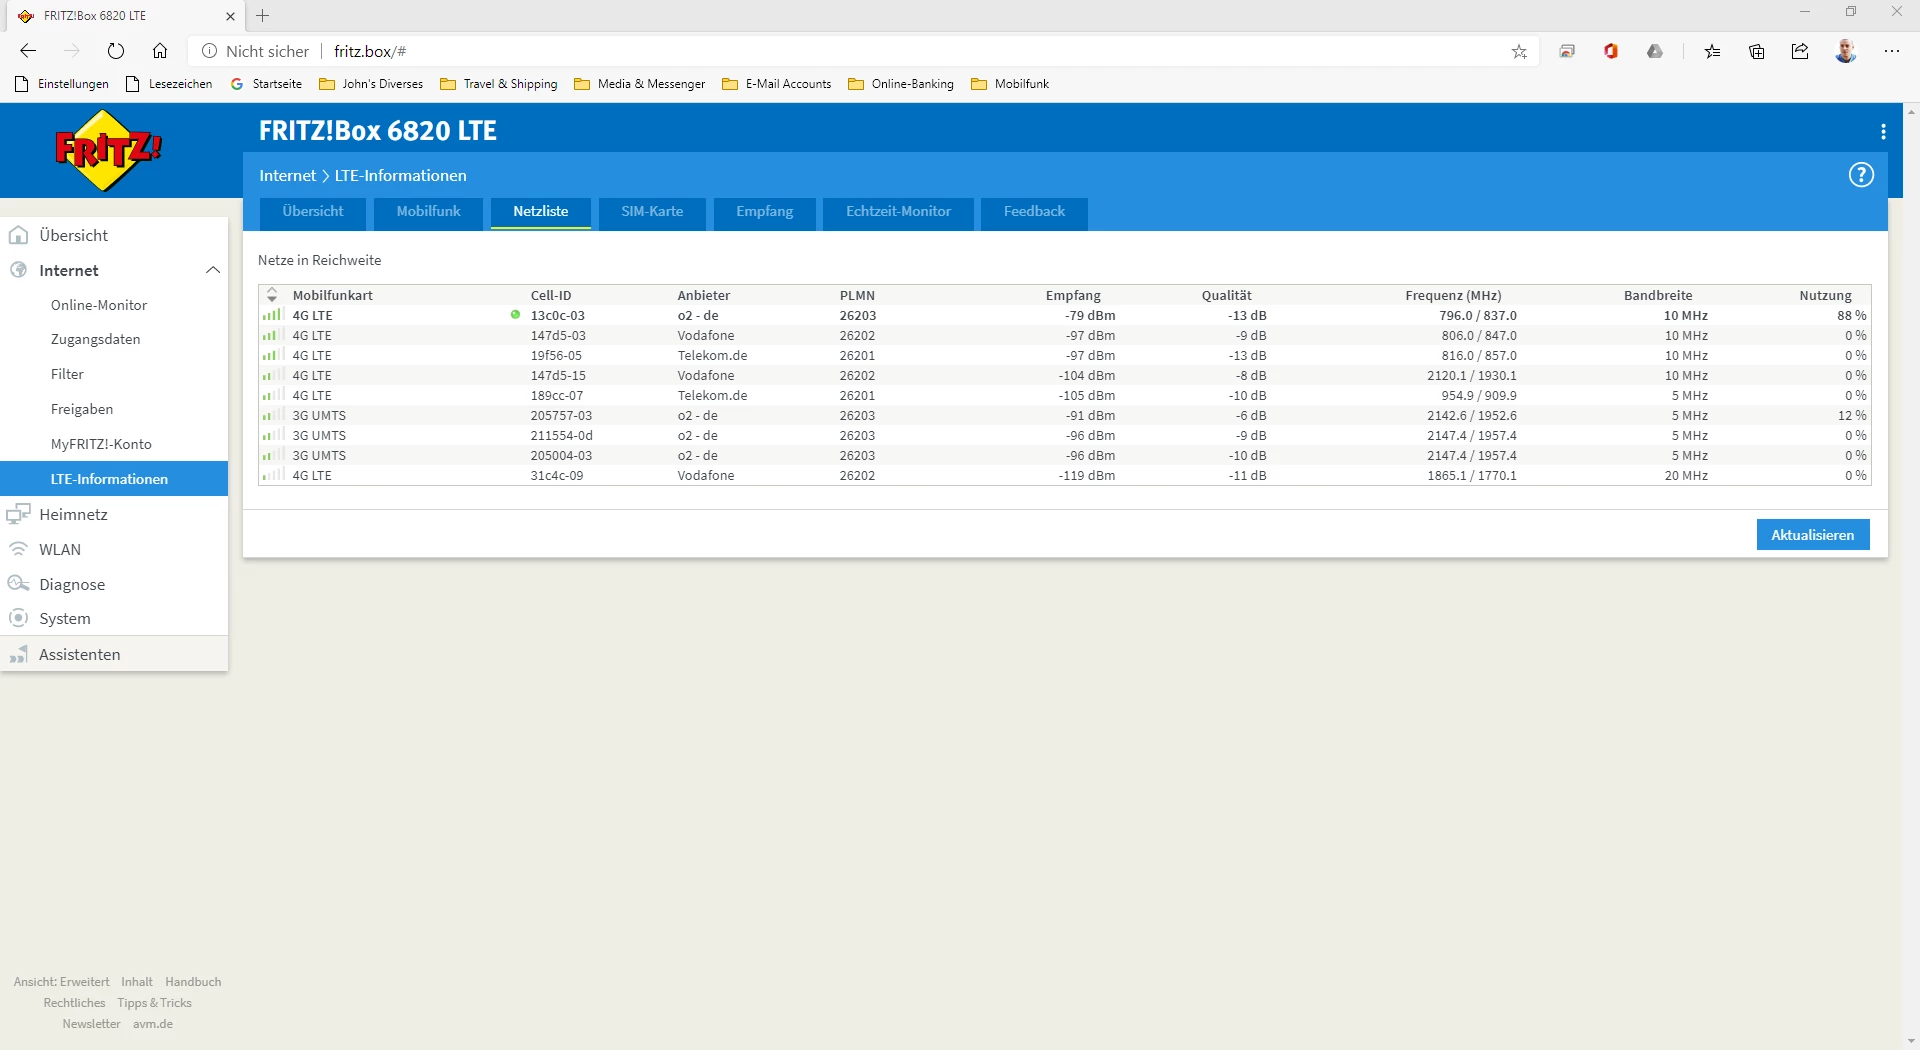Click the browser share icon
1920x1050 pixels.
1800,52
